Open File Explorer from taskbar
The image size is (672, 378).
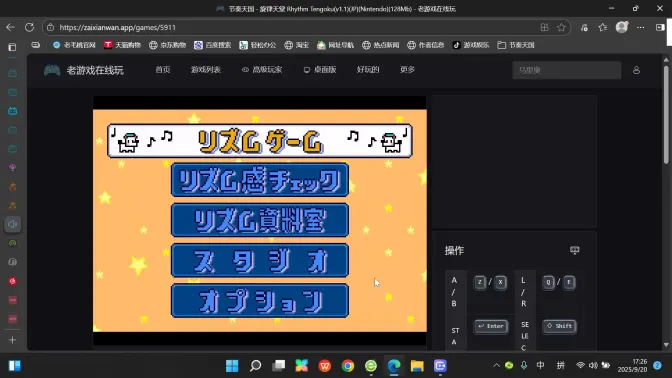tap(417, 366)
